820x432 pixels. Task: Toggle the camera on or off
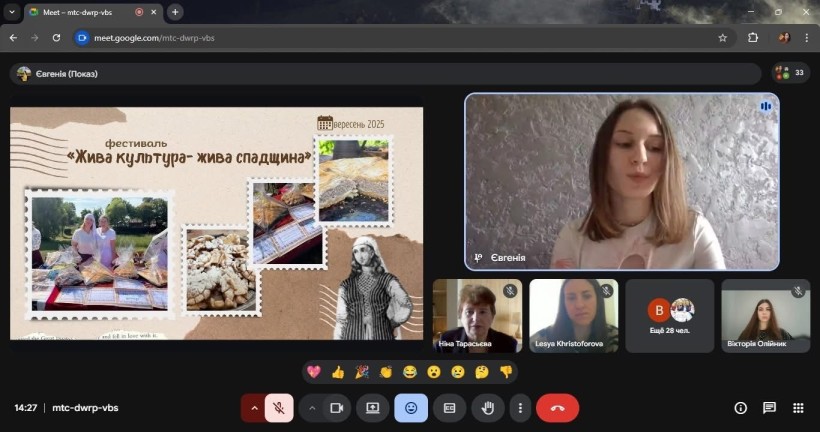[337, 408]
